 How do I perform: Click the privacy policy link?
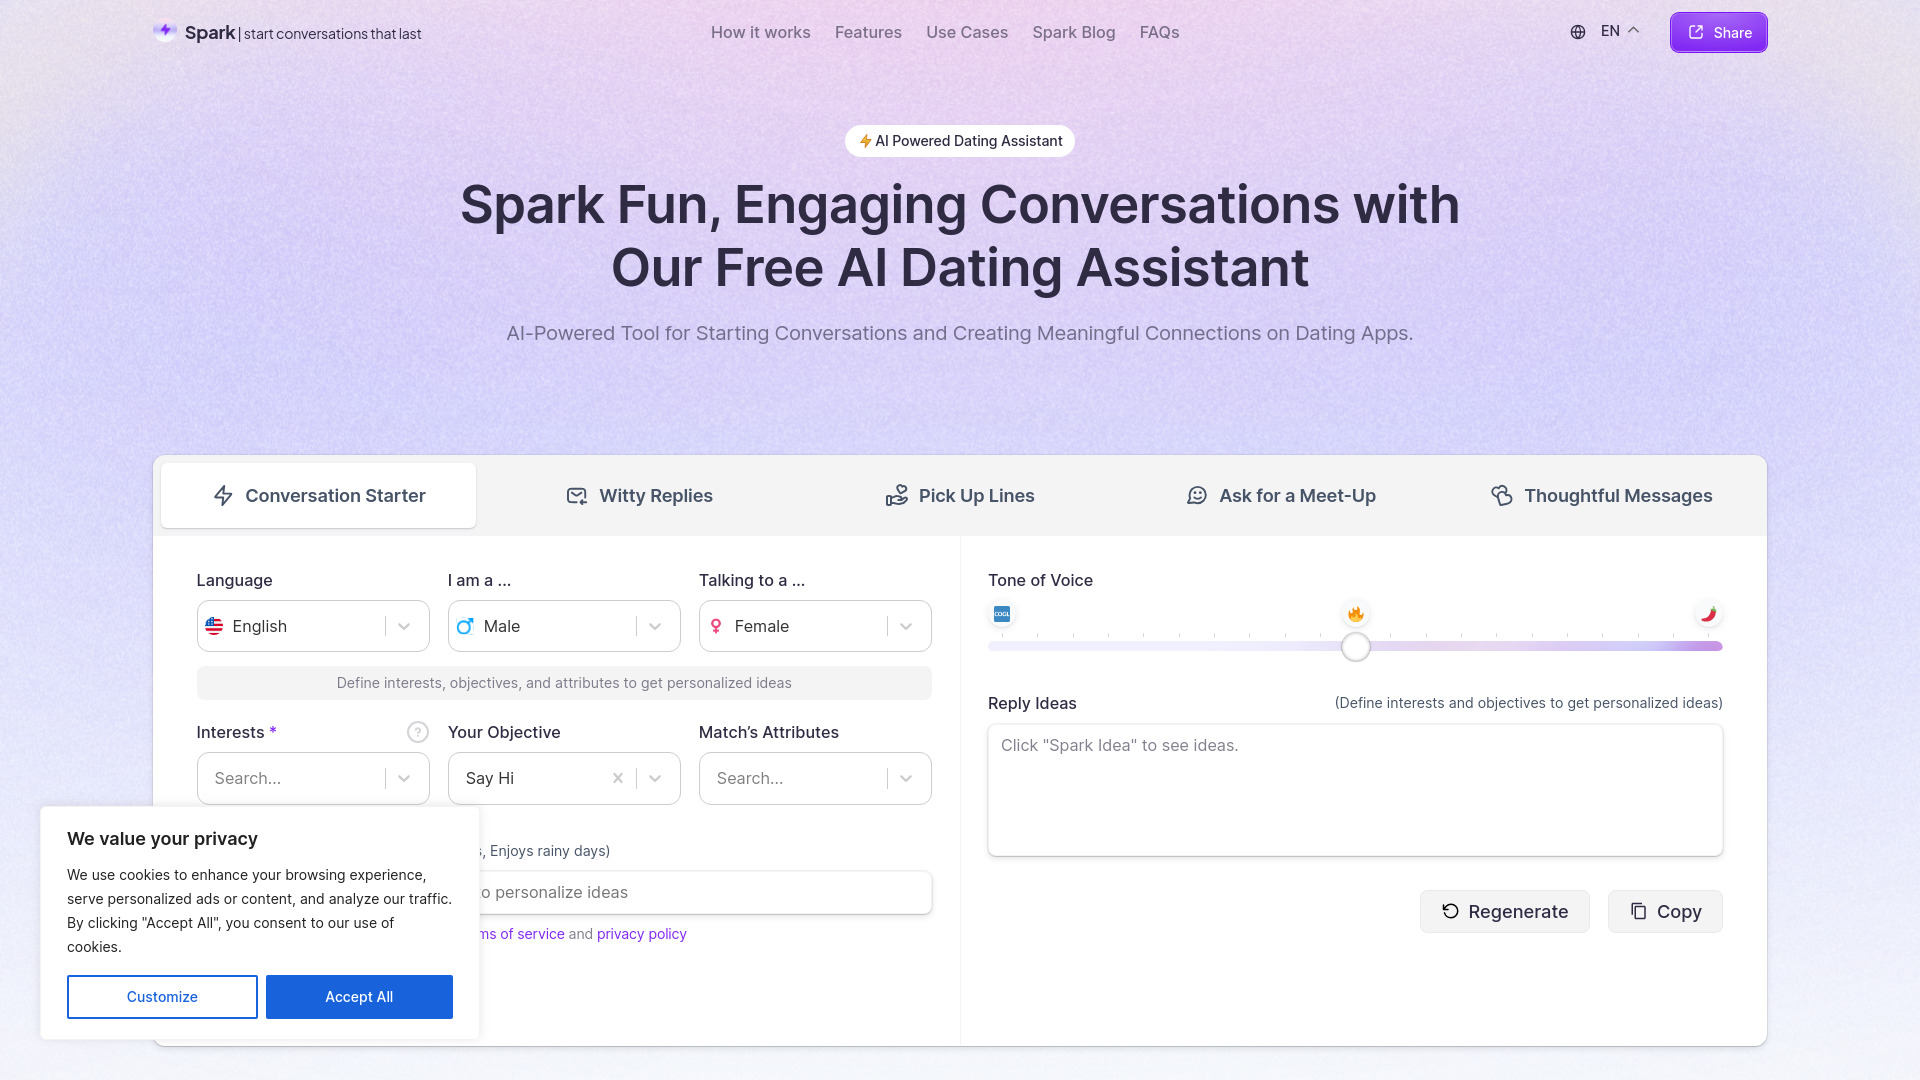pos(641,934)
